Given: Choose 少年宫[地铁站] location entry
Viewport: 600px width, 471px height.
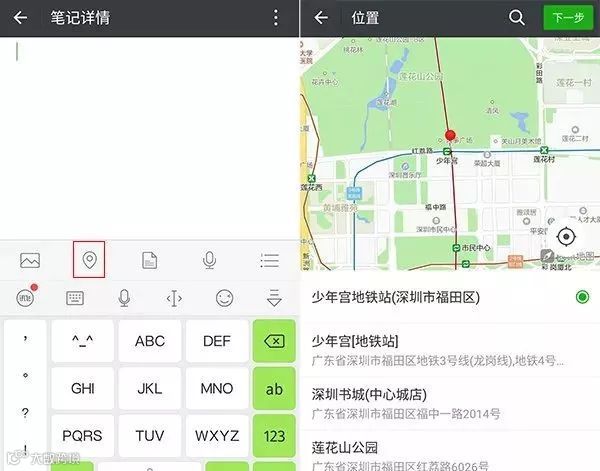Looking at the screenshot, I should click(450, 350).
